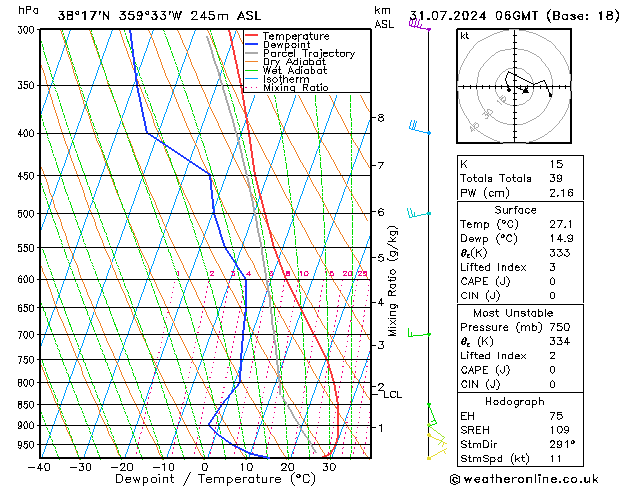Image resolution: width=629 pixels, height=486 pixels.
Task: Click the Pressure (mb) value 750
Action: pos(560,327)
